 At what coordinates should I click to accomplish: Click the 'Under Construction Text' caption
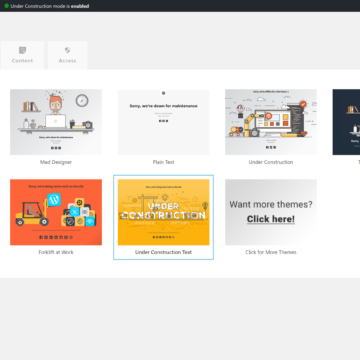coord(163,252)
